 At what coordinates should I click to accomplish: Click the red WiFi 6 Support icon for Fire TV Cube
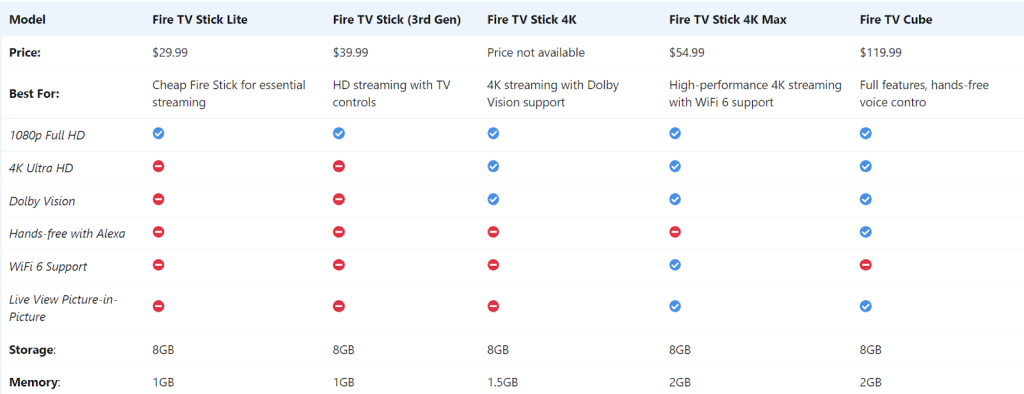[x=865, y=265]
